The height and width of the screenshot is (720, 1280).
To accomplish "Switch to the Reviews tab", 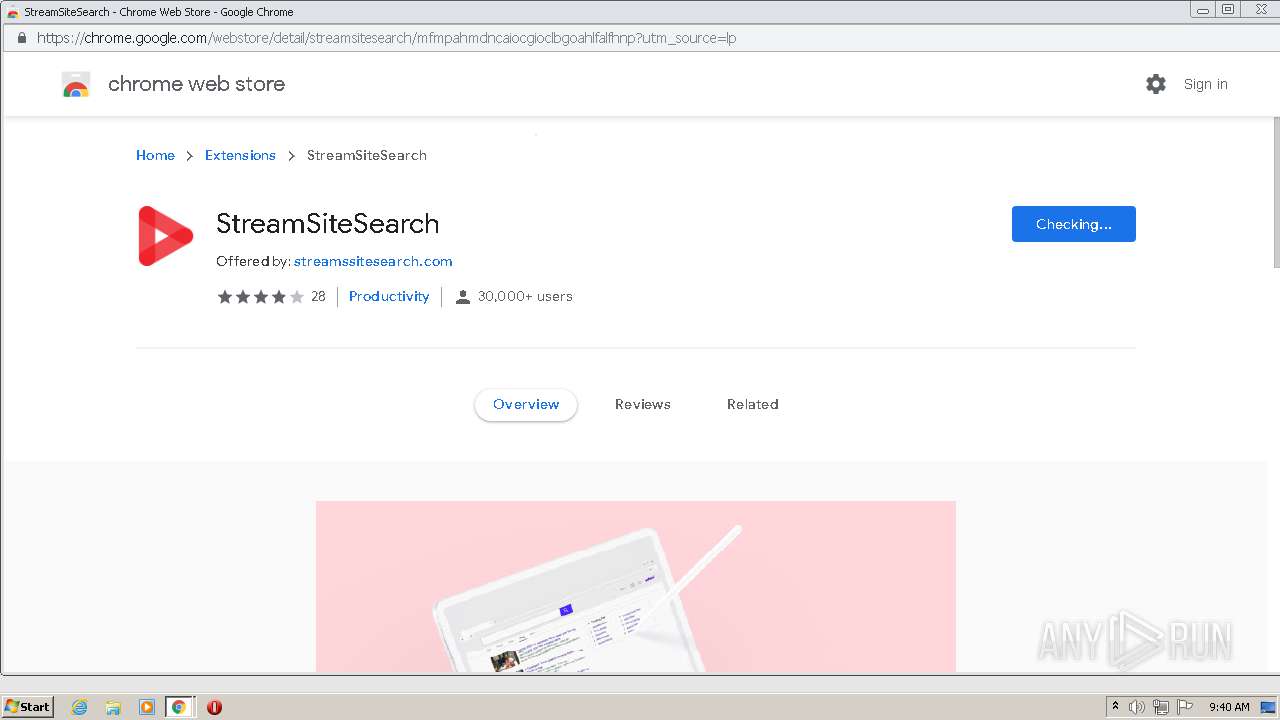I will pos(643,405).
